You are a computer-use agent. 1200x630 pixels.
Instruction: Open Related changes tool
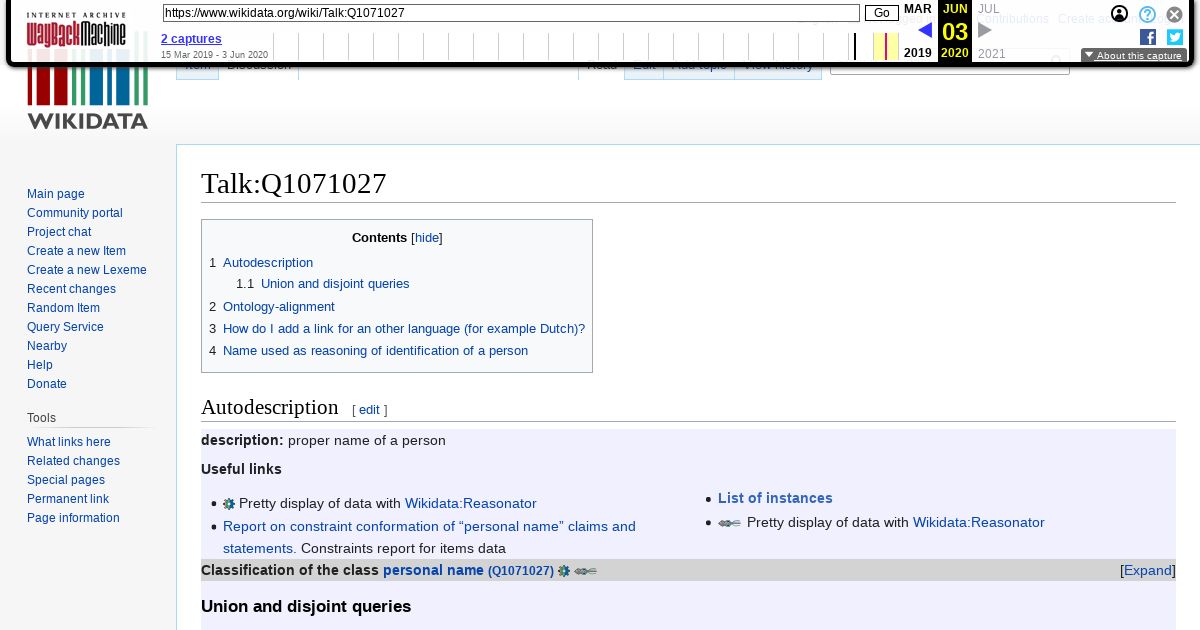(73, 461)
